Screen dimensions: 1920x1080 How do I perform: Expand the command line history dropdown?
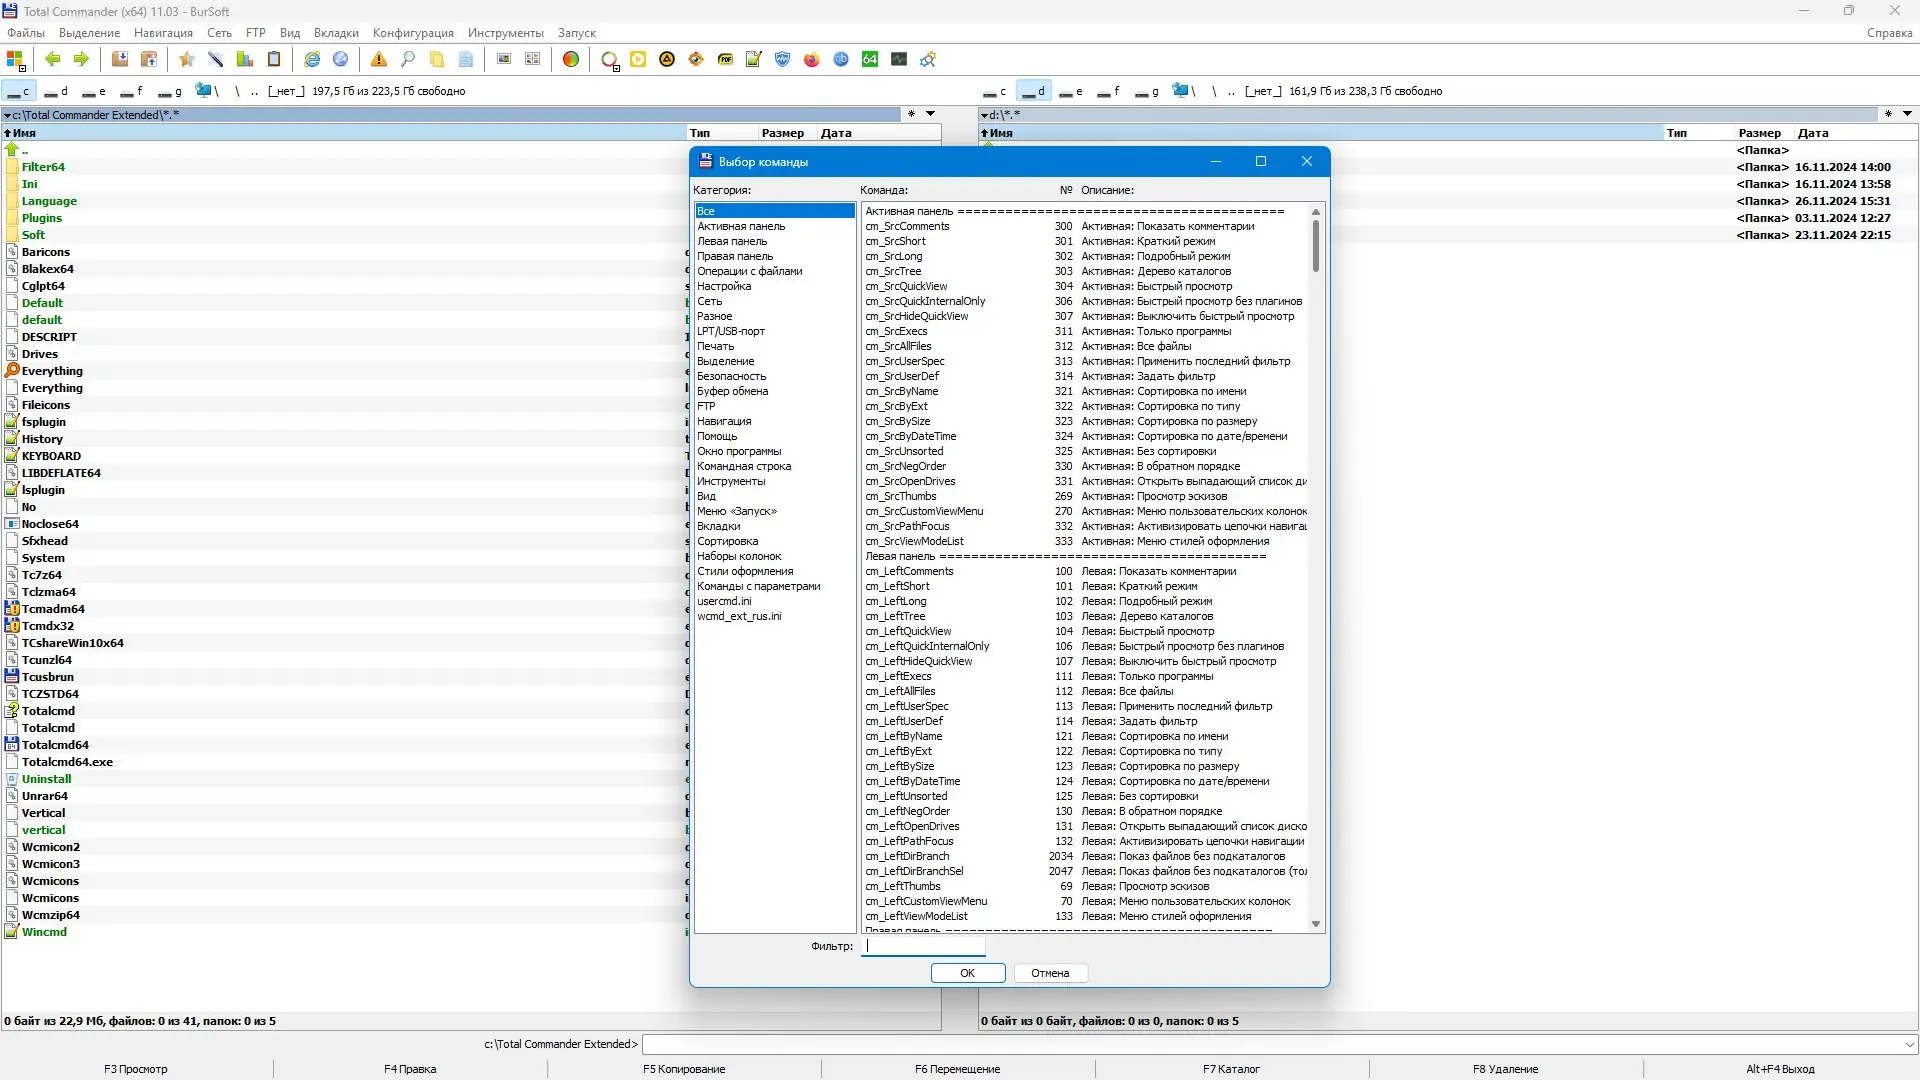tap(1910, 1044)
